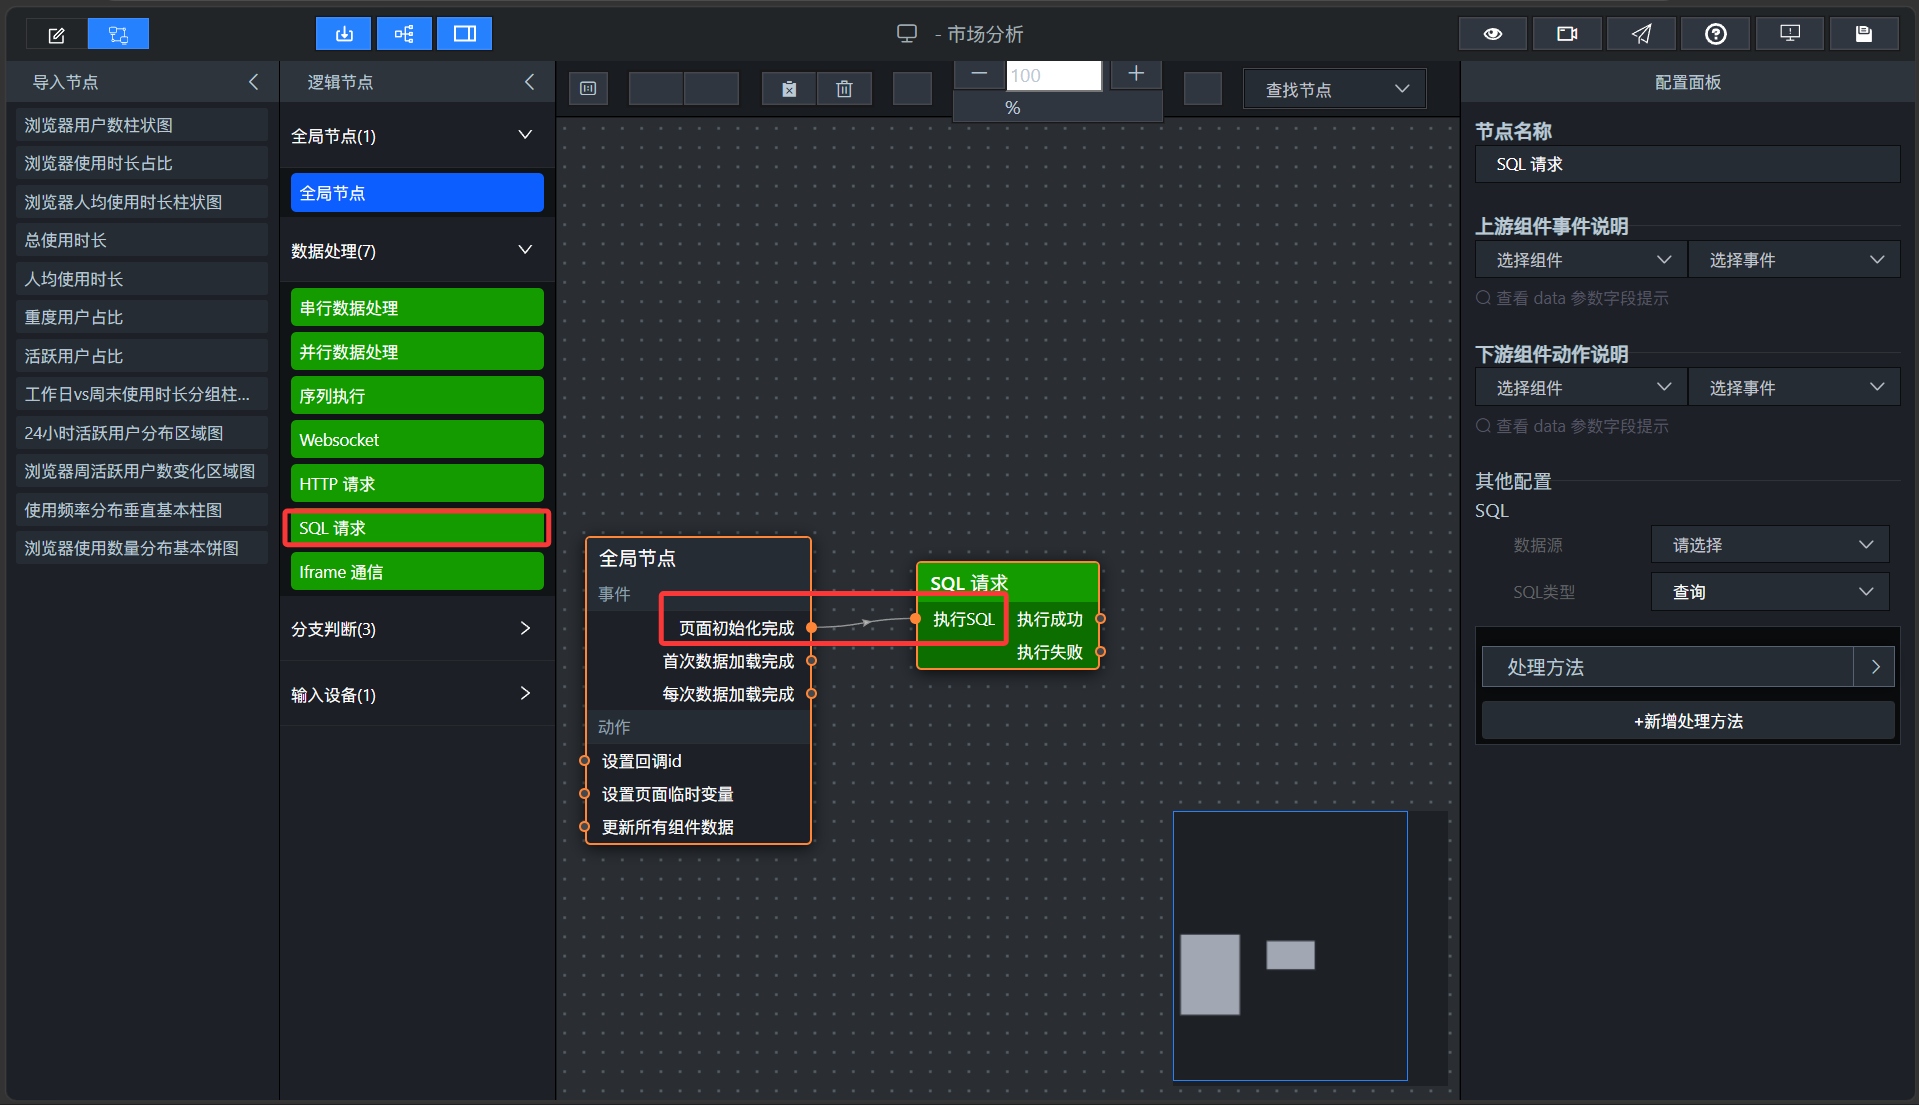The width and height of the screenshot is (1919, 1105).
Task: Expand the 输入设备(1) group
Action: pos(525,694)
